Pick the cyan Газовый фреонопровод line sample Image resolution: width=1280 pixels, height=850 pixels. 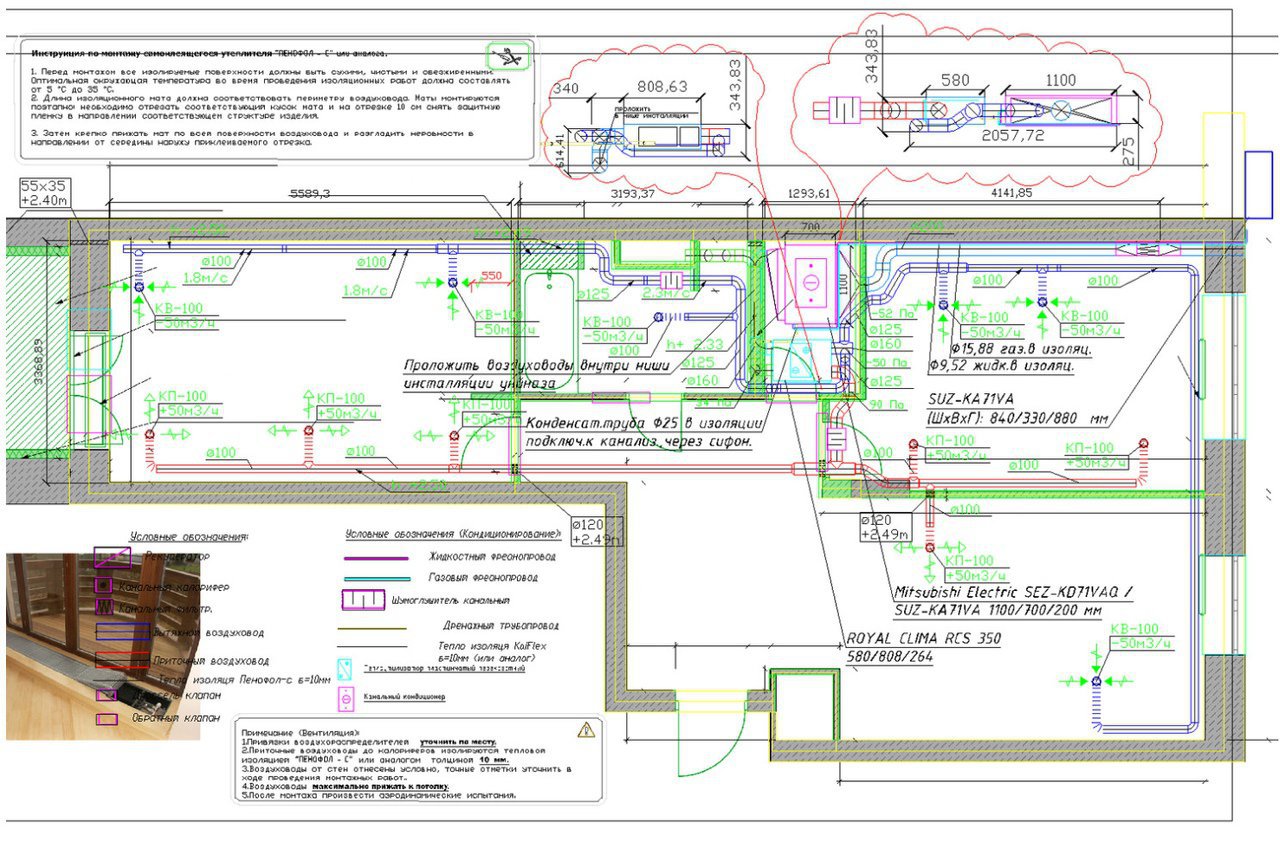point(376,579)
